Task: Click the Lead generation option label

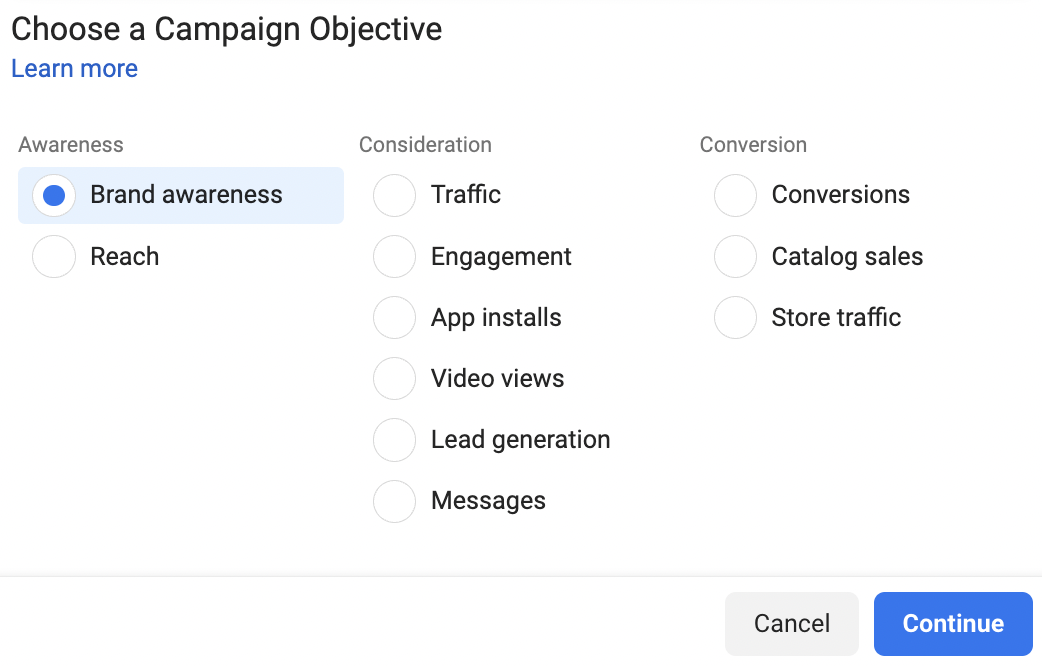Action: 520,440
